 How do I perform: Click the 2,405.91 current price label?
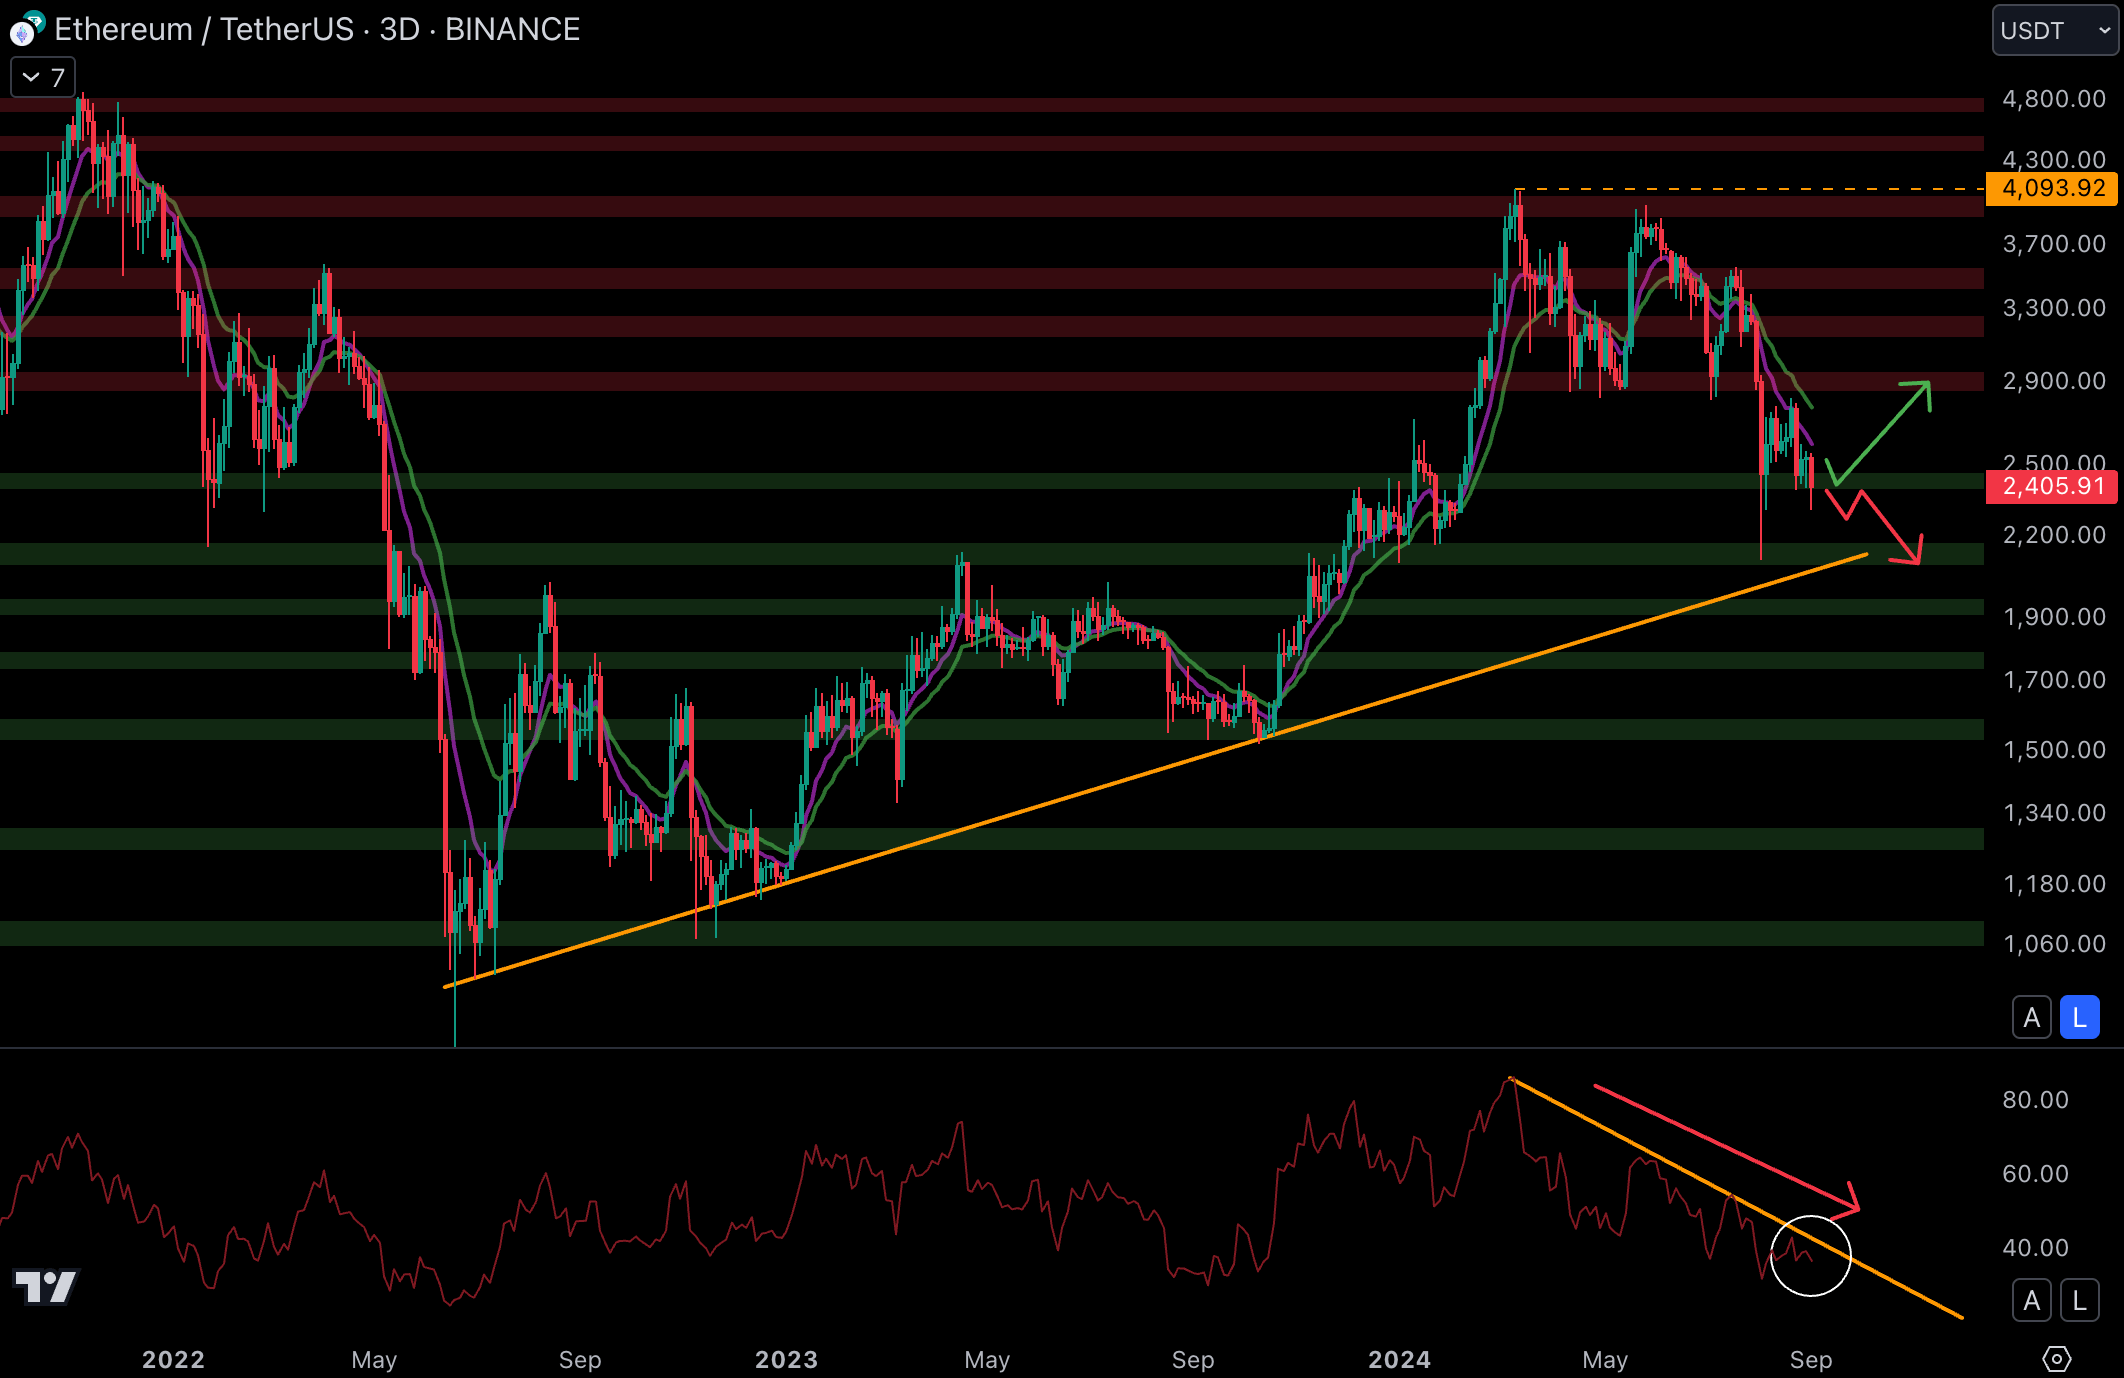pyautogui.click(x=2051, y=486)
